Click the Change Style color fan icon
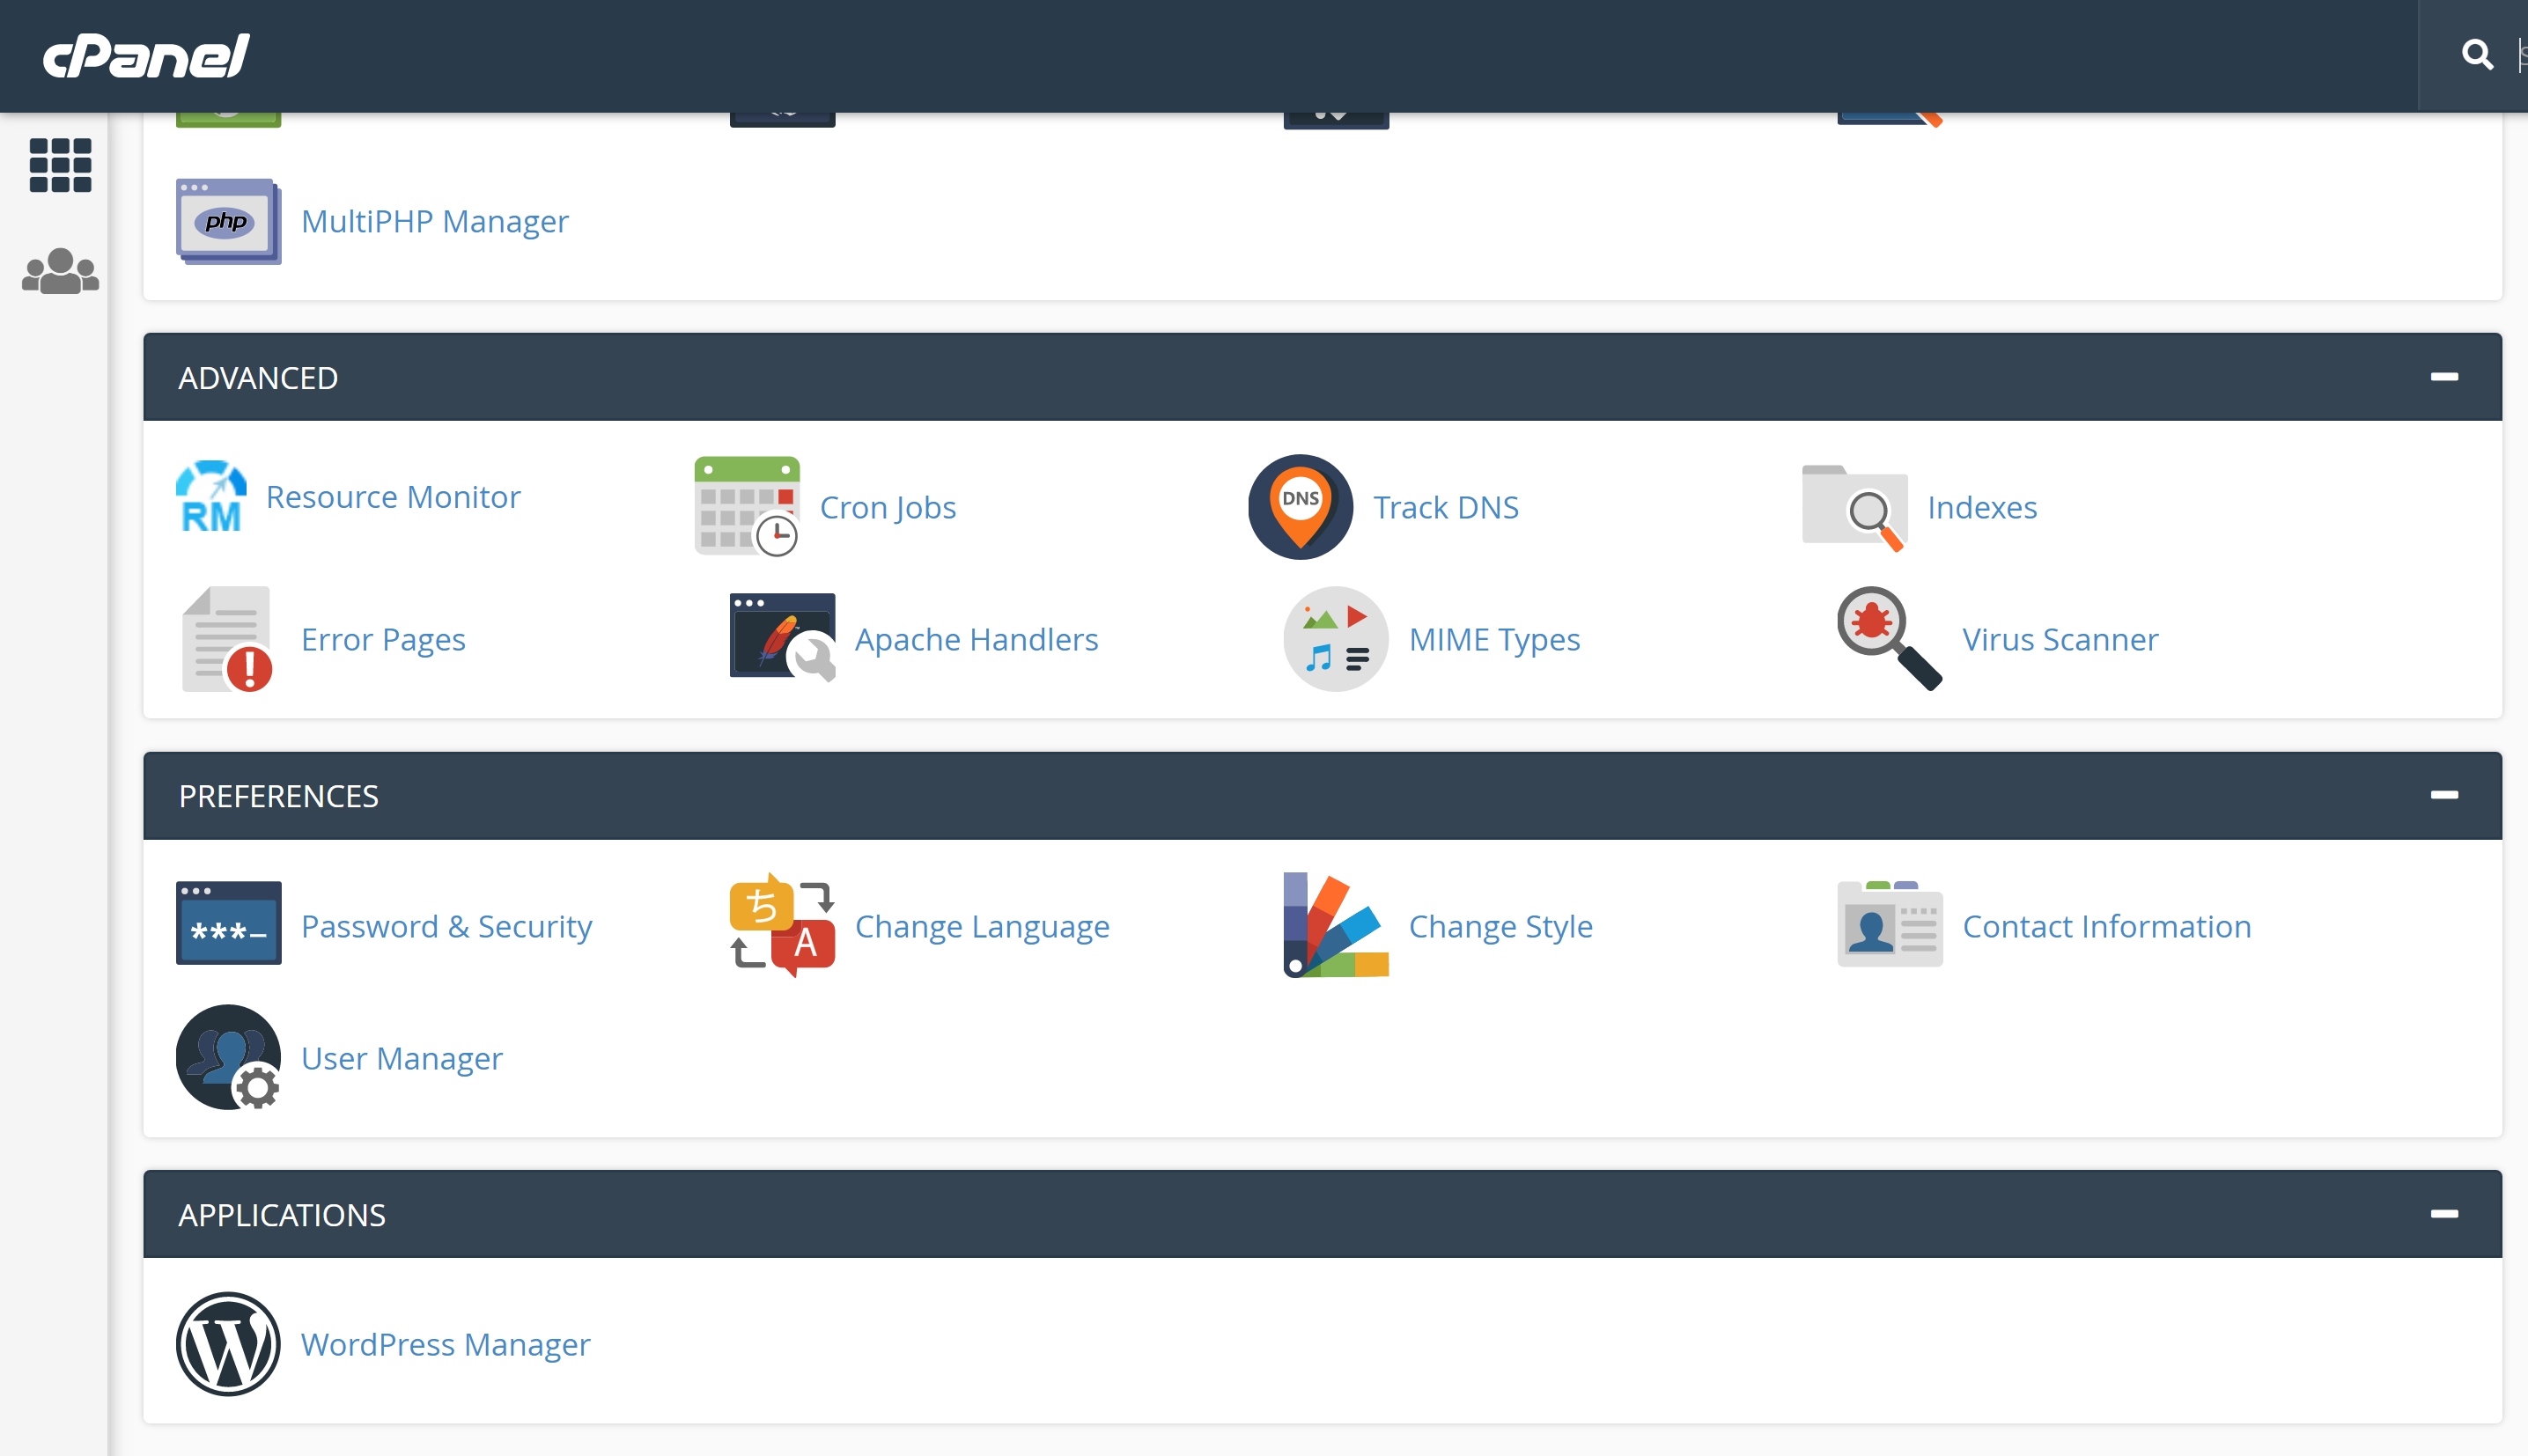The height and width of the screenshot is (1456, 2528). pos(1336,926)
